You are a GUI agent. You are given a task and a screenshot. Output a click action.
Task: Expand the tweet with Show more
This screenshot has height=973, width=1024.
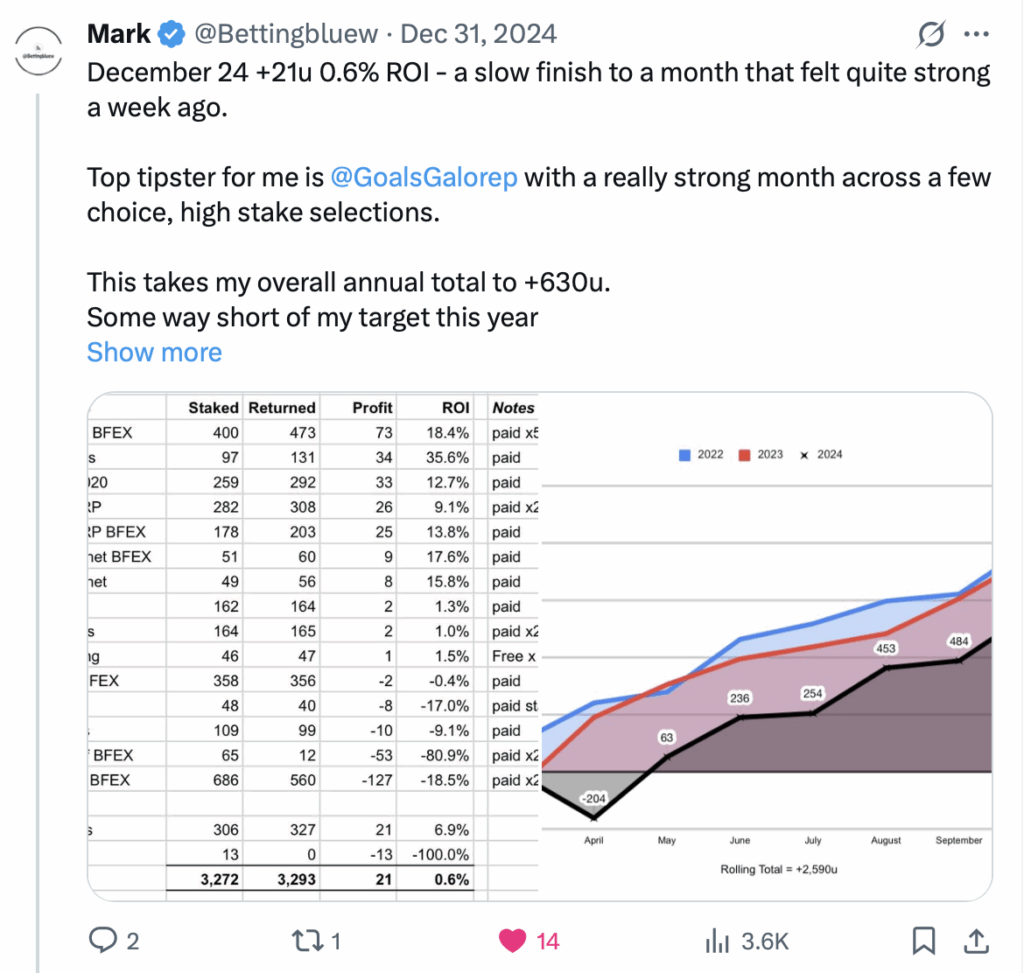155,352
